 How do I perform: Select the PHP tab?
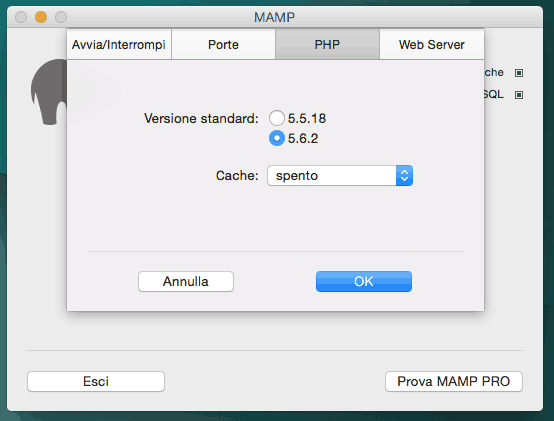327,45
